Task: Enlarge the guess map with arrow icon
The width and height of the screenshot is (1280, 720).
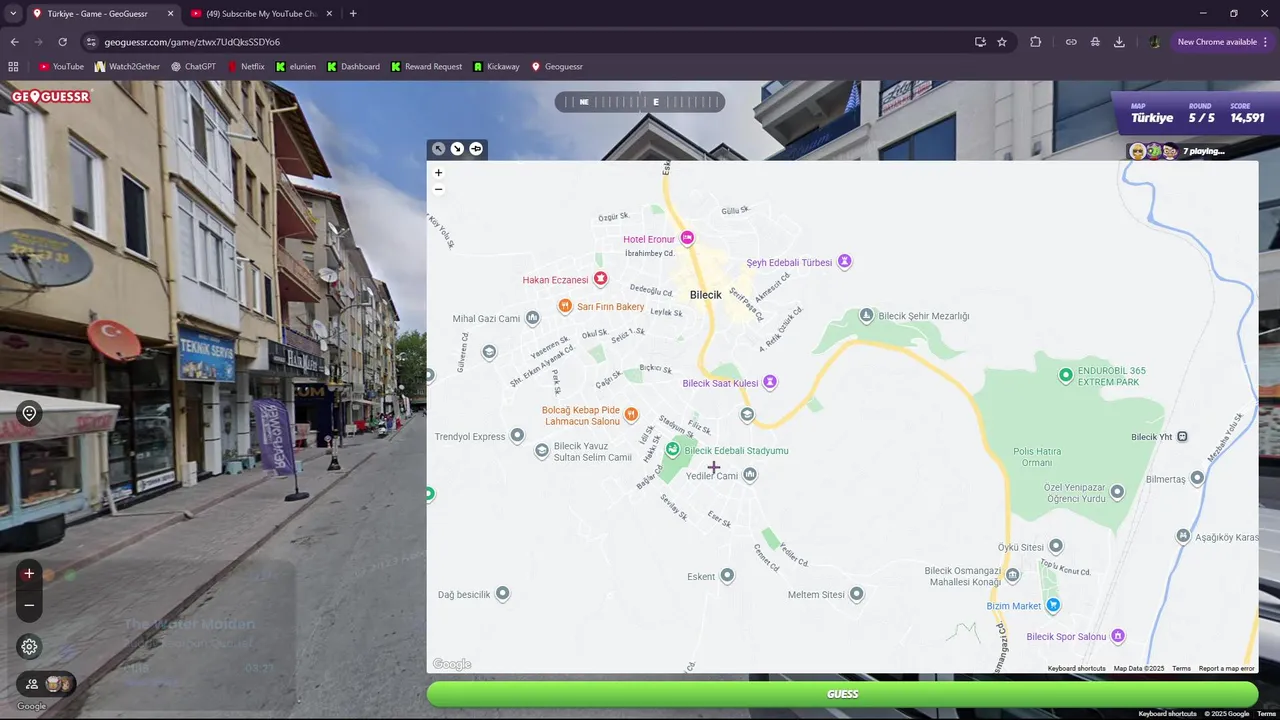Action: (438, 149)
